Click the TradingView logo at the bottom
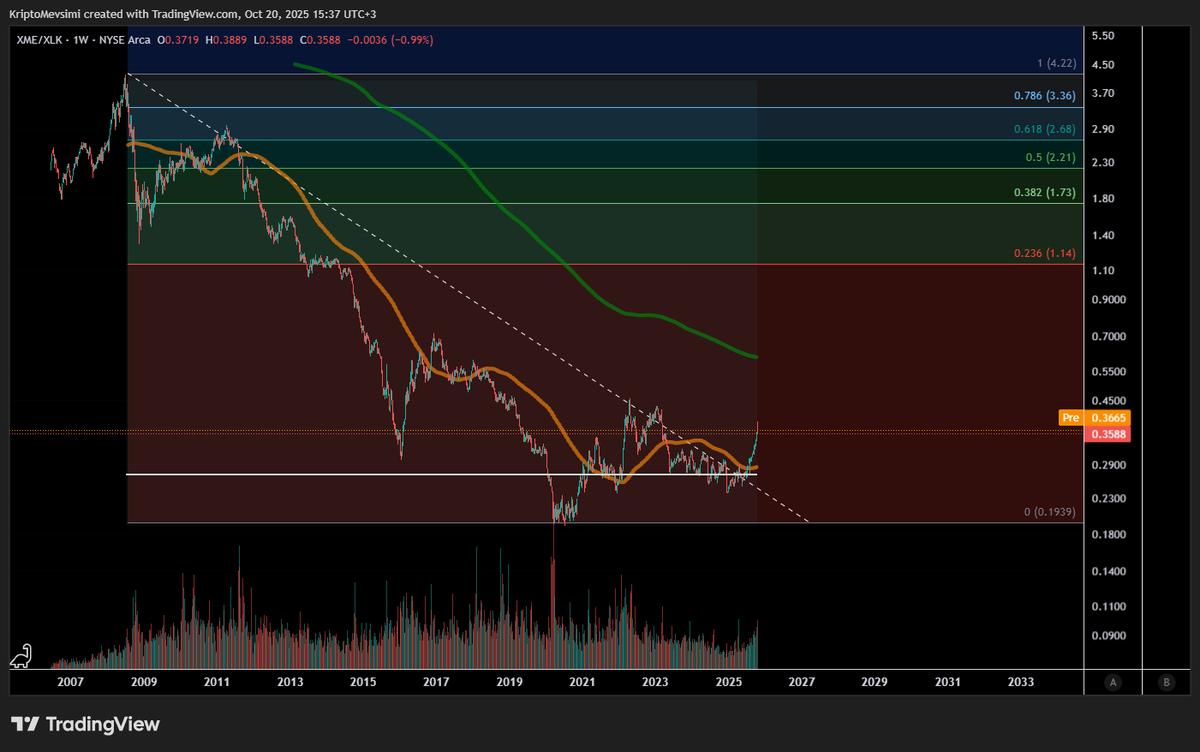This screenshot has width=1200, height=752. tap(85, 724)
